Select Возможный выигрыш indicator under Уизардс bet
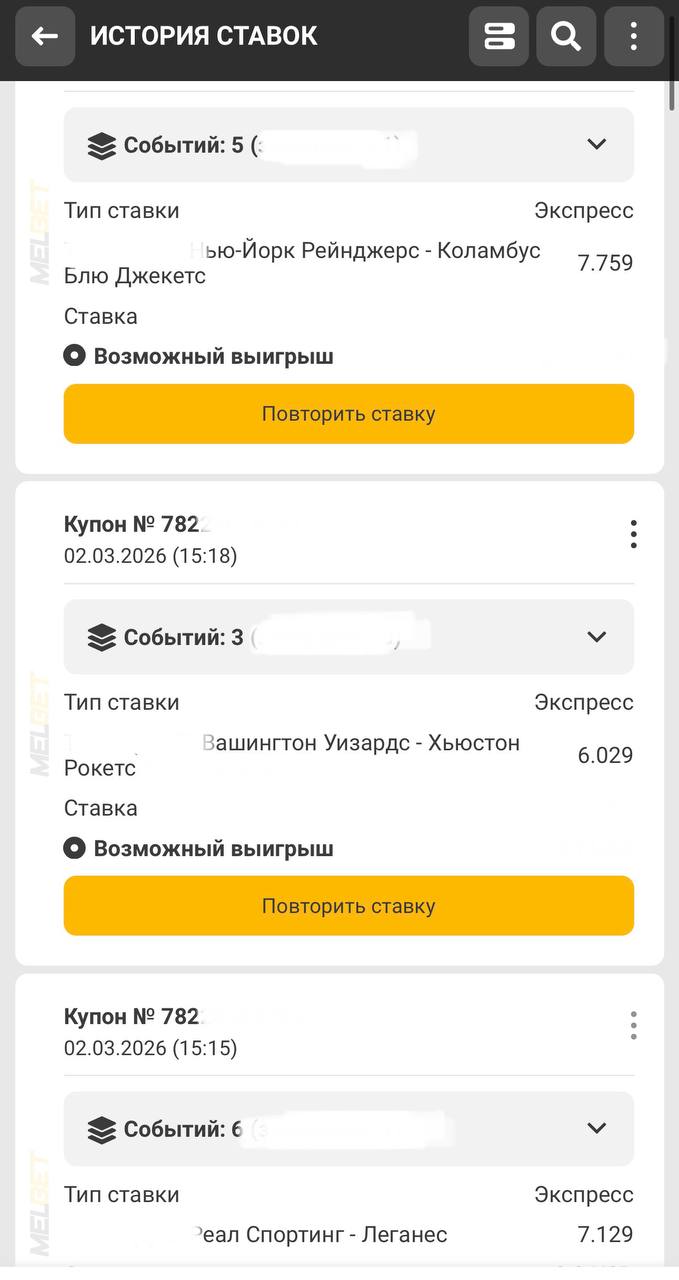Image resolution: width=679 pixels, height=1280 pixels. [x=75, y=849]
